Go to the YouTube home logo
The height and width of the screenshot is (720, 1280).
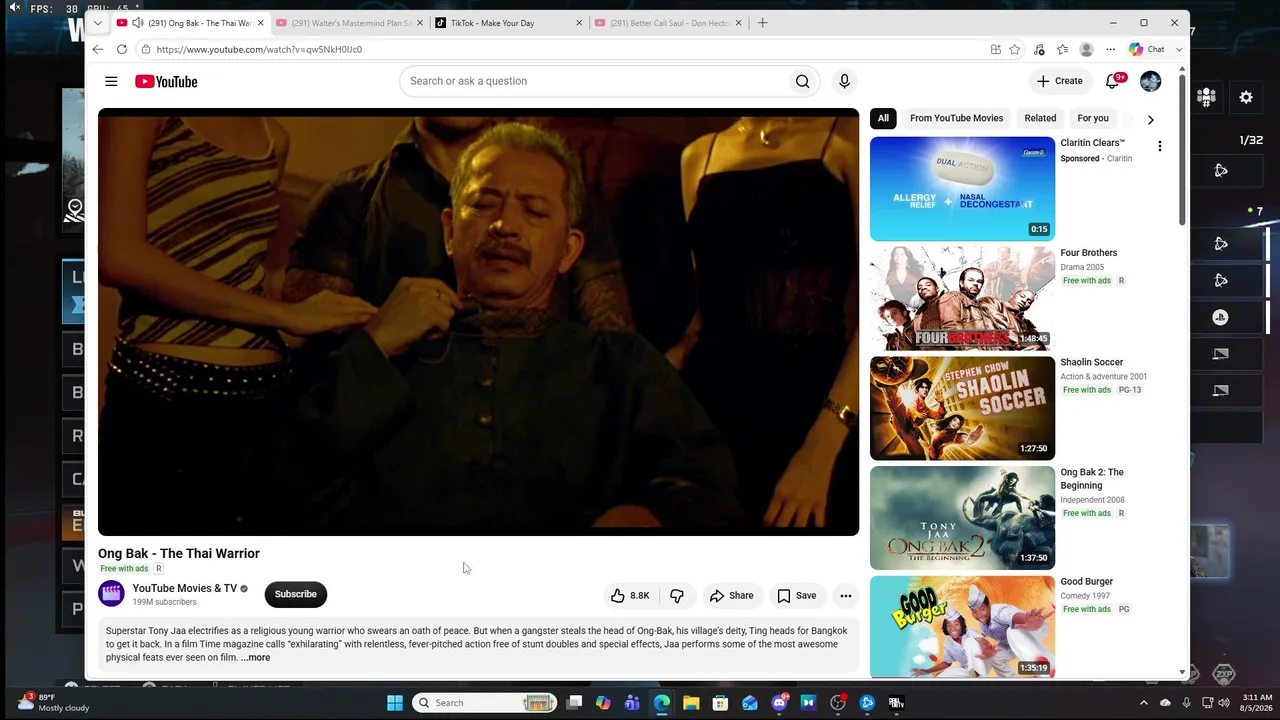tap(166, 81)
